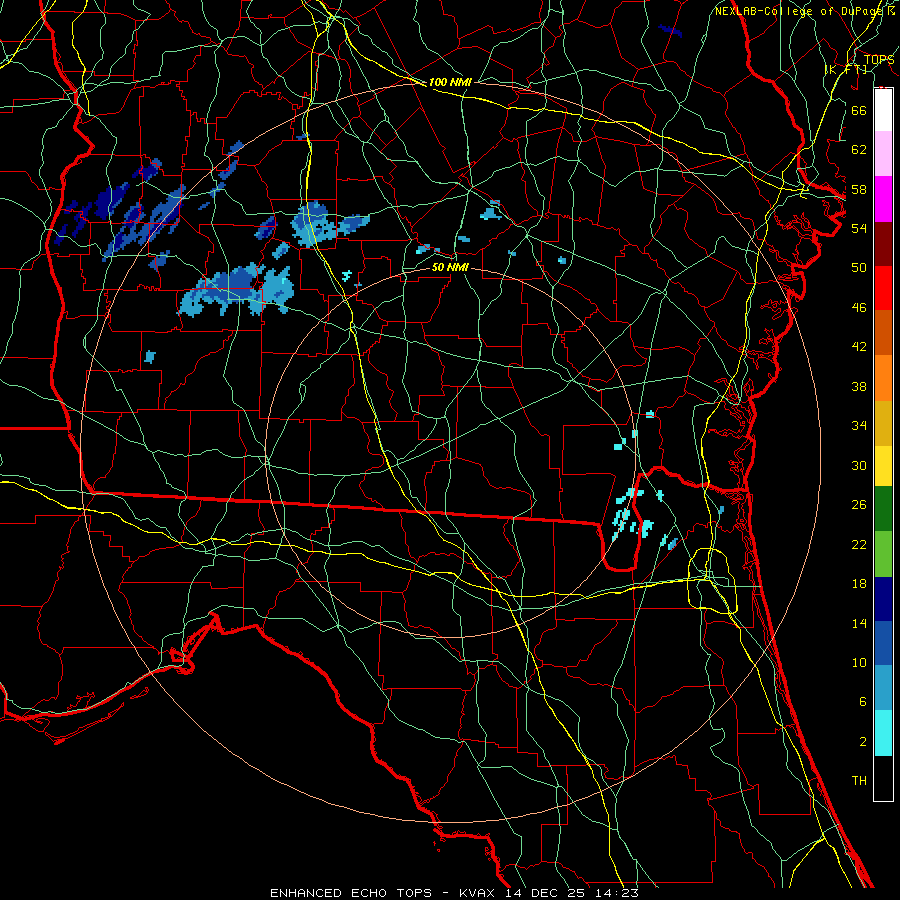
Task: Click the legend value '30'
Action: pos(859,465)
